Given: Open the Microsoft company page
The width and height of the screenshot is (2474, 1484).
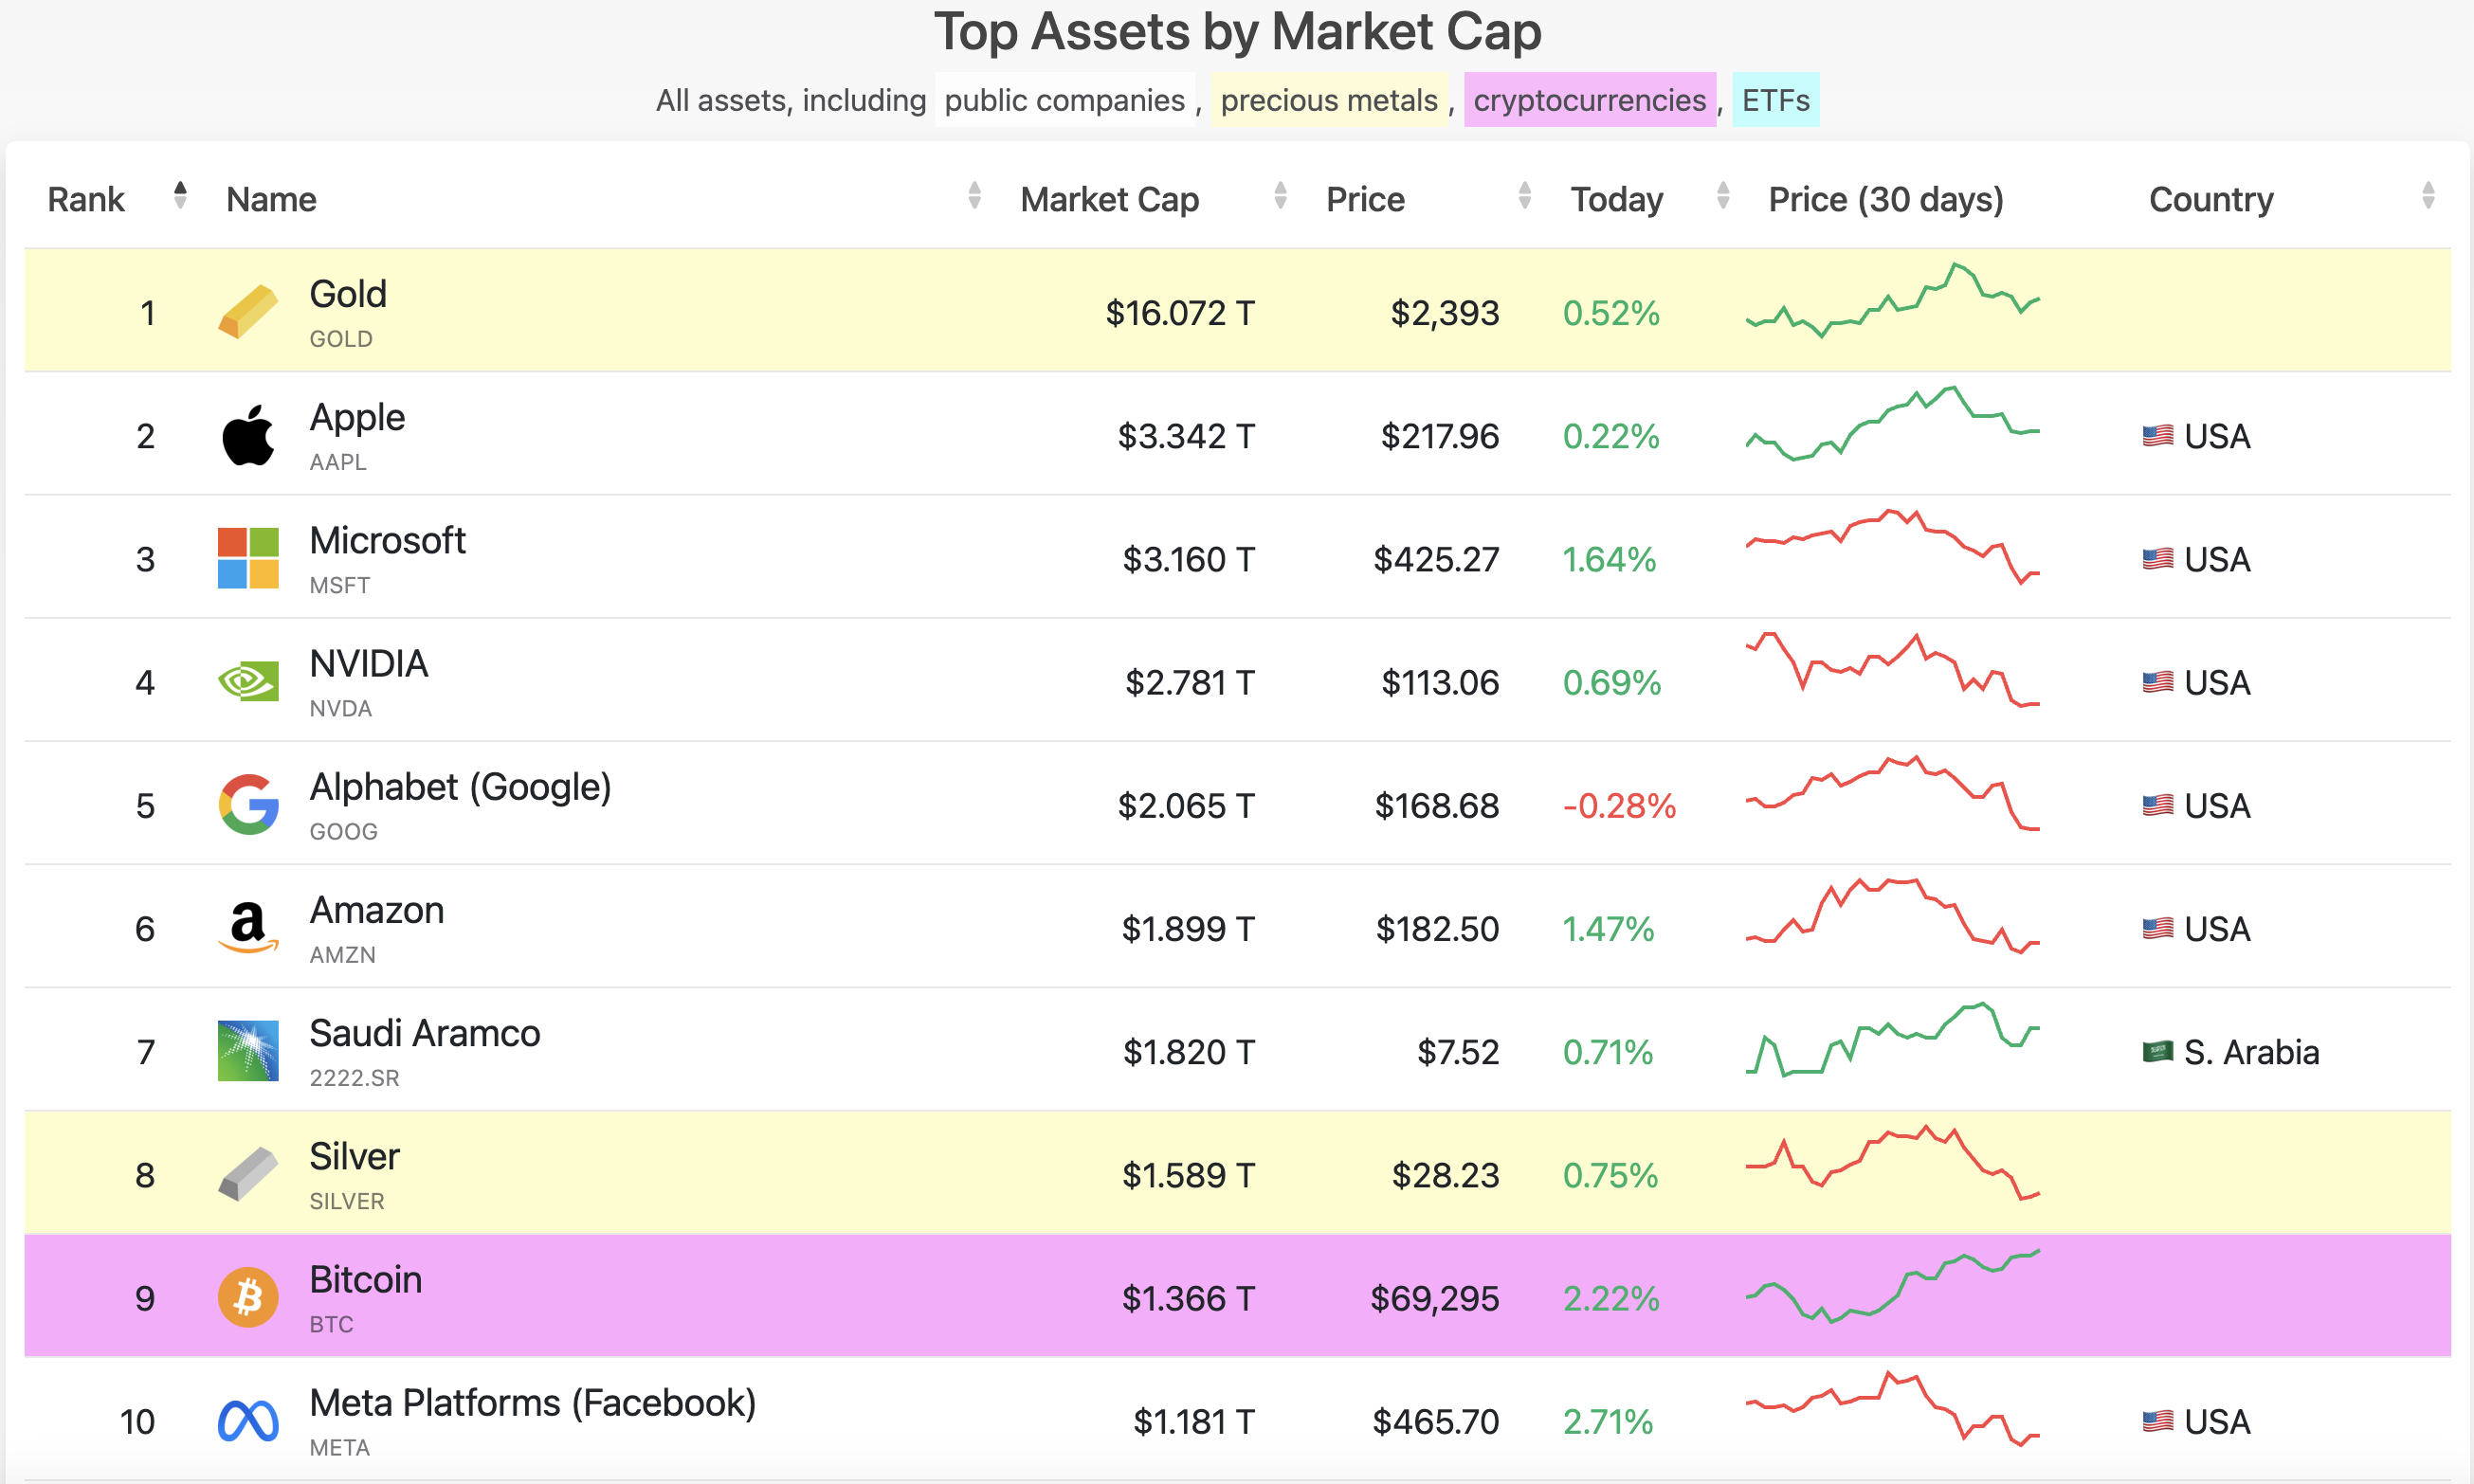Looking at the screenshot, I should point(388,540).
